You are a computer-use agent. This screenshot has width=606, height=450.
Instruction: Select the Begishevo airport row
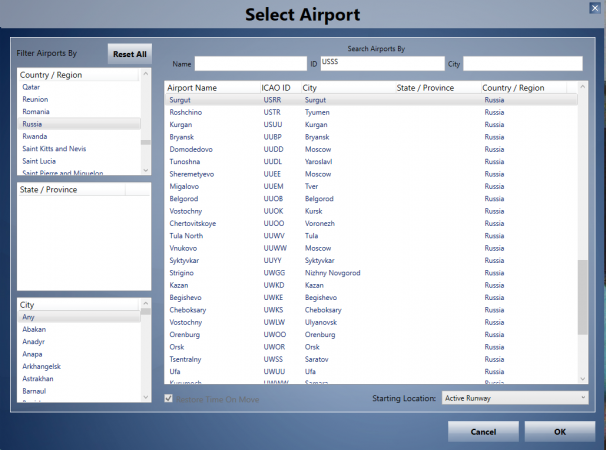pos(371,298)
